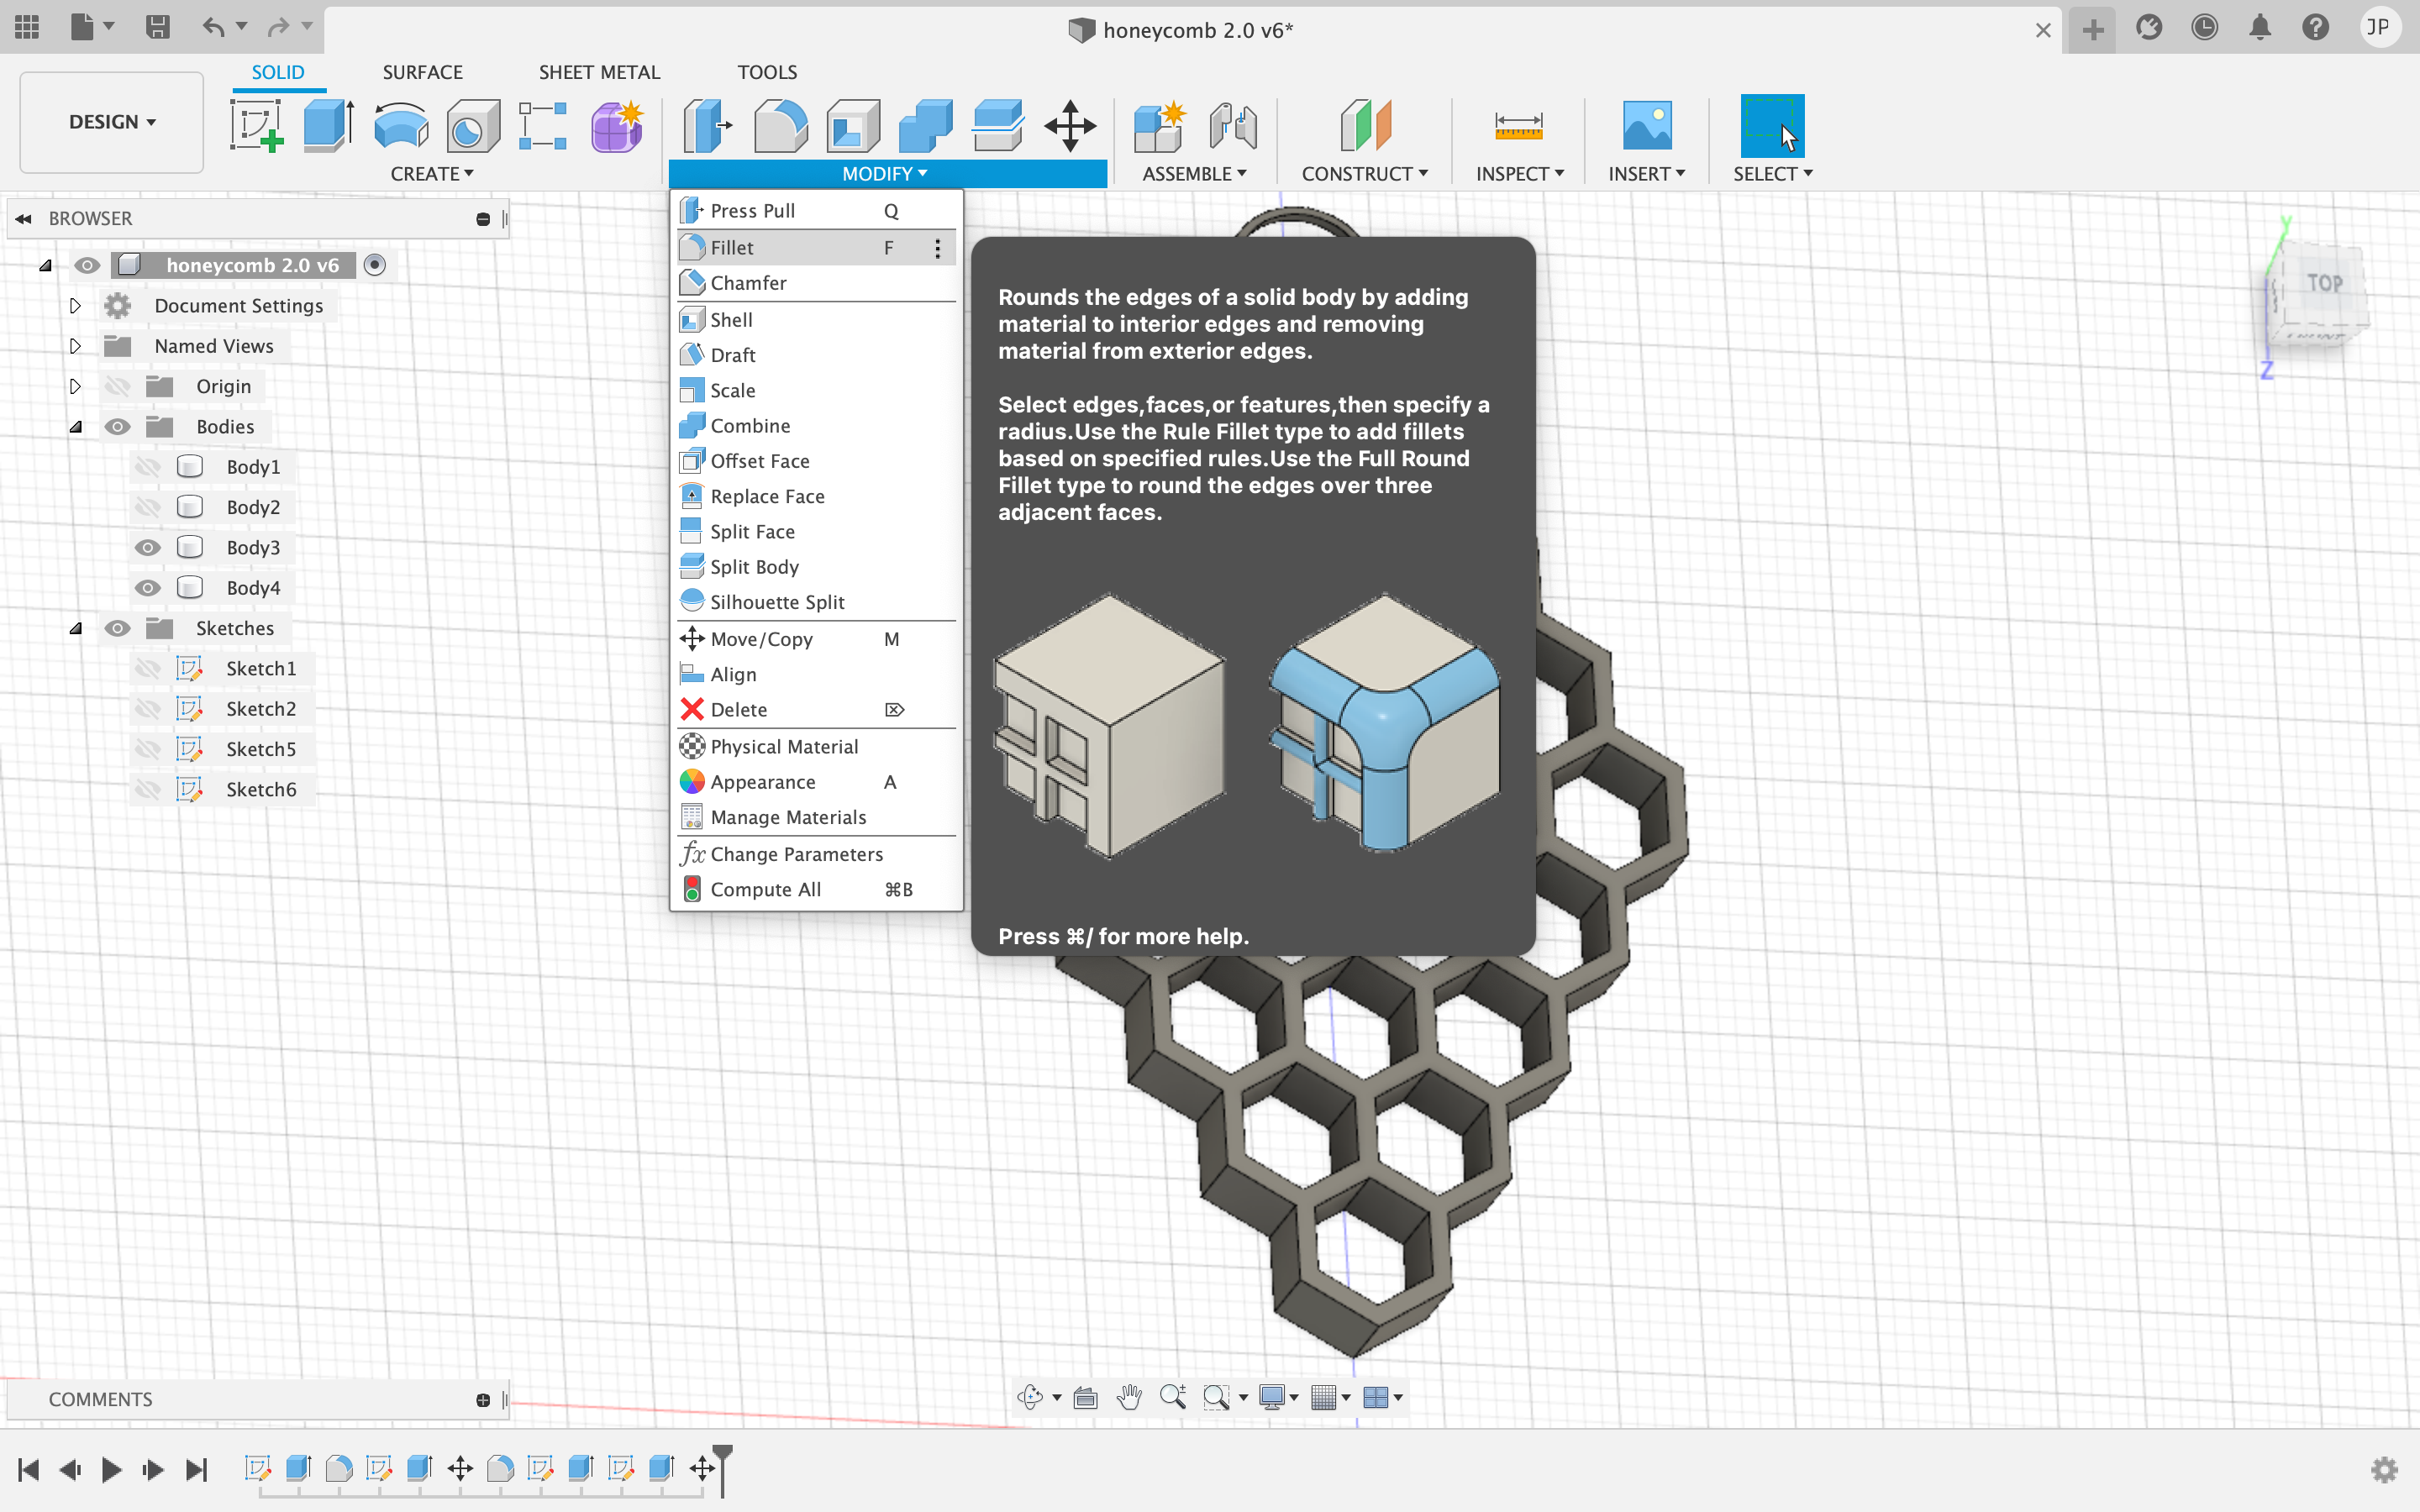Hide Body4 with its eye icon
The width and height of the screenshot is (2420, 1512).
coord(148,588)
